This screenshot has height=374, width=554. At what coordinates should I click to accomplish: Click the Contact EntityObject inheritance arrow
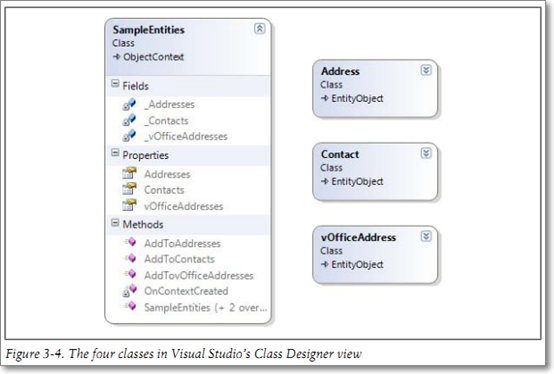(325, 181)
